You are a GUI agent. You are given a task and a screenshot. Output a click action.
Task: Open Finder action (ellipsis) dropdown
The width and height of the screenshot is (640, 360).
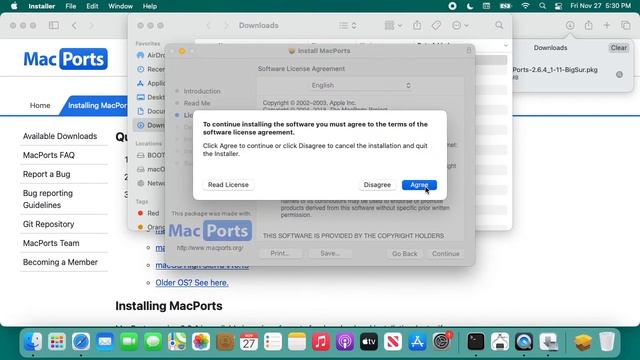click(460, 25)
